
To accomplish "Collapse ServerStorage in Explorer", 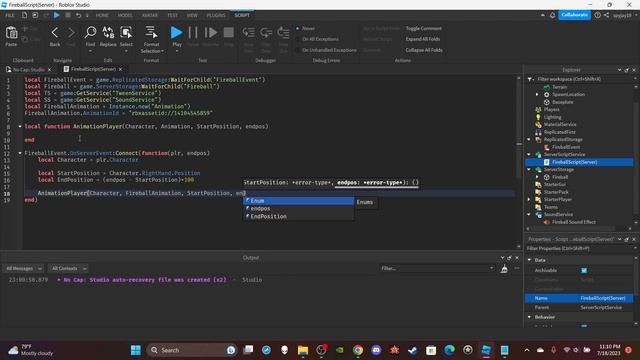I will click(x=529, y=169).
